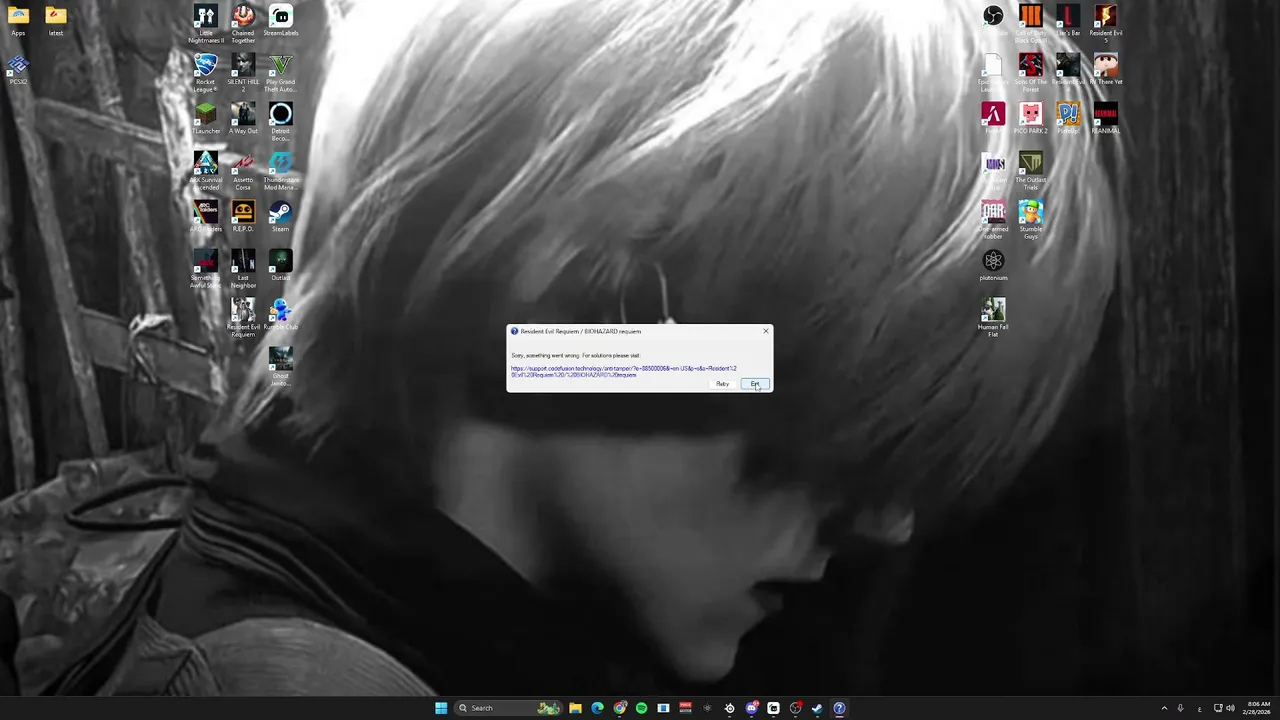1280x720 pixels.
Task: Click the Exit button in the error dialog
Action: click(755, 384)
